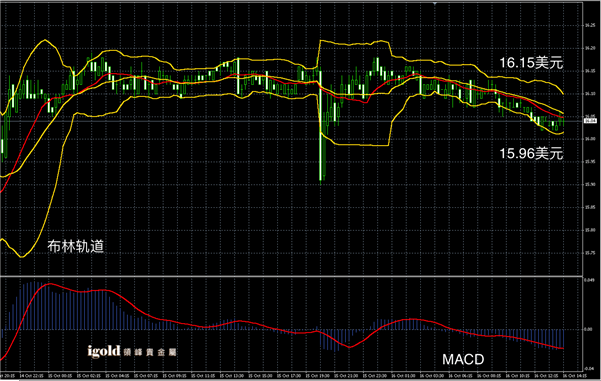This screenshot has height=381, width=601.
Task: Click the 16.25 price scale tick
Action: point(590,26)
